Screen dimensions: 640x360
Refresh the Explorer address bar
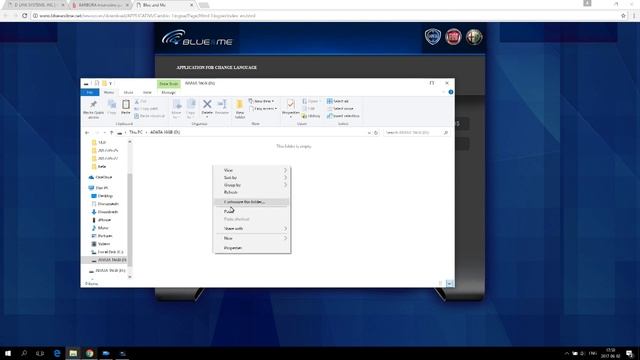coord(376,133)
